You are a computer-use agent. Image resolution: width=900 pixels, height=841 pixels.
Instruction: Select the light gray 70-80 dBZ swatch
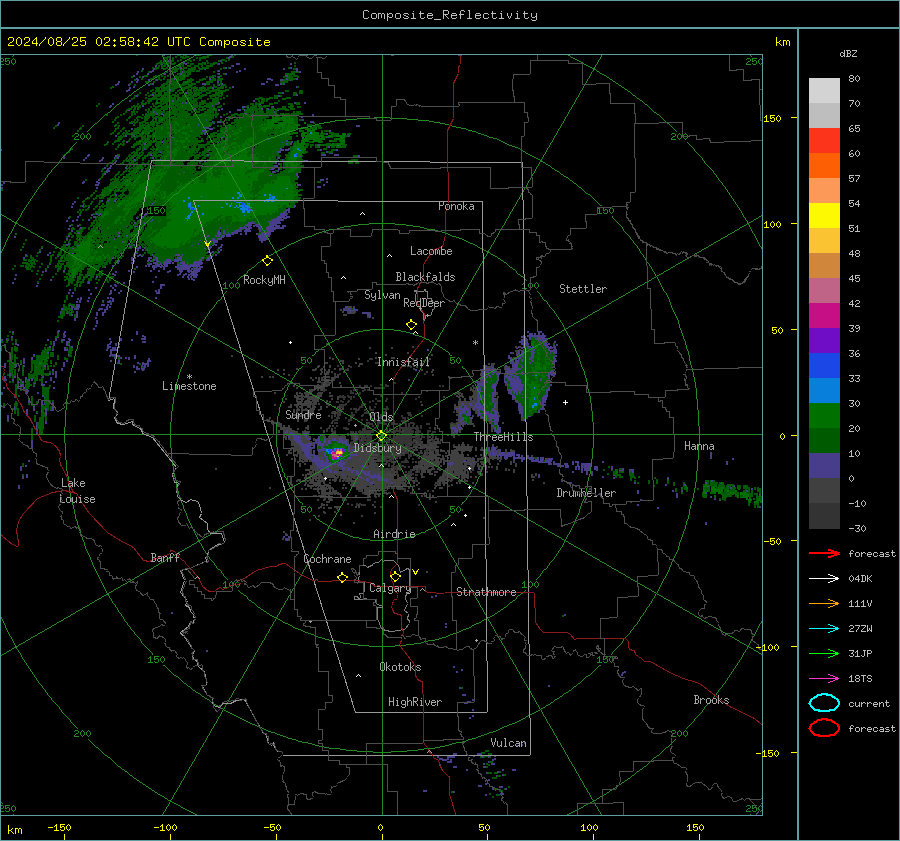click(824, 90)
